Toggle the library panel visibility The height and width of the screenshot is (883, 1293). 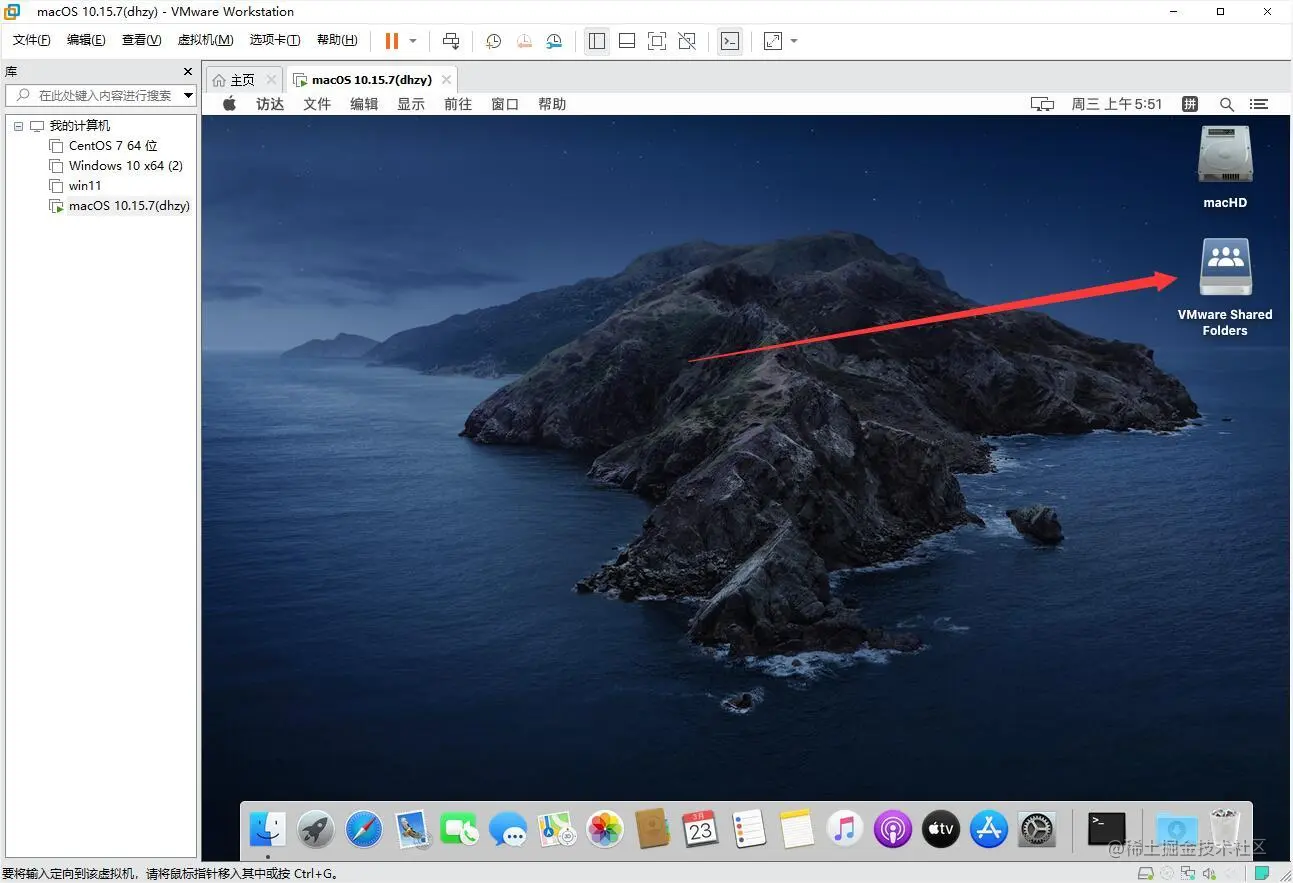pyautogui.click(x=597, y=41)
